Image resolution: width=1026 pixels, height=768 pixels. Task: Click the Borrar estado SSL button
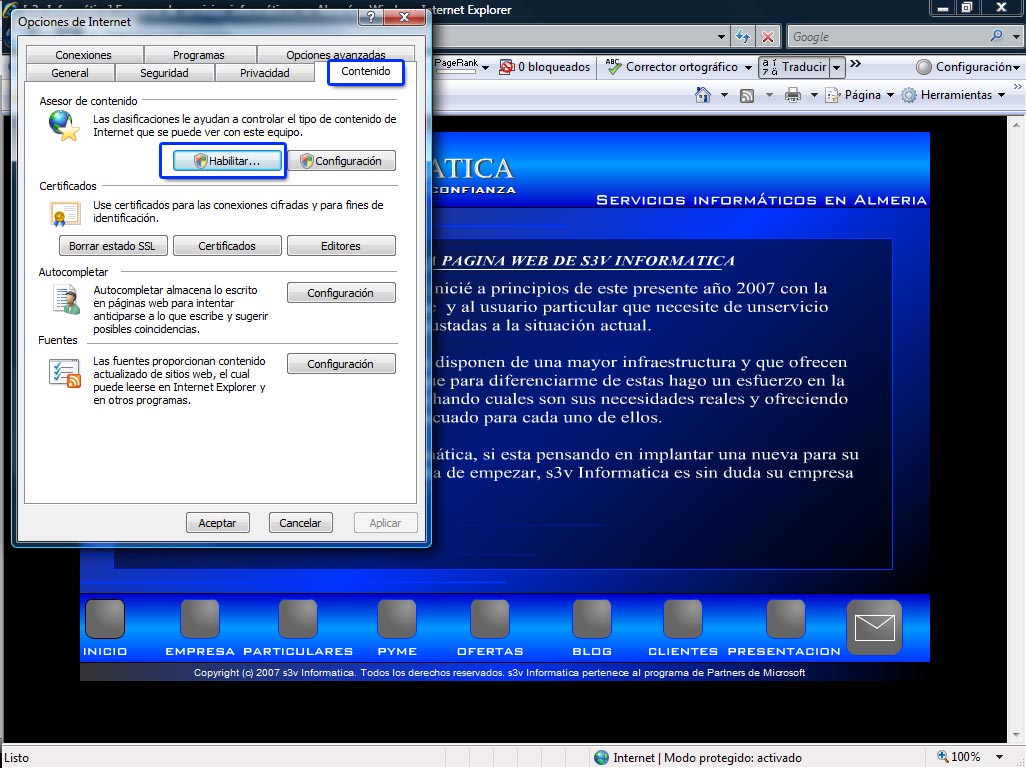point(112,246)
